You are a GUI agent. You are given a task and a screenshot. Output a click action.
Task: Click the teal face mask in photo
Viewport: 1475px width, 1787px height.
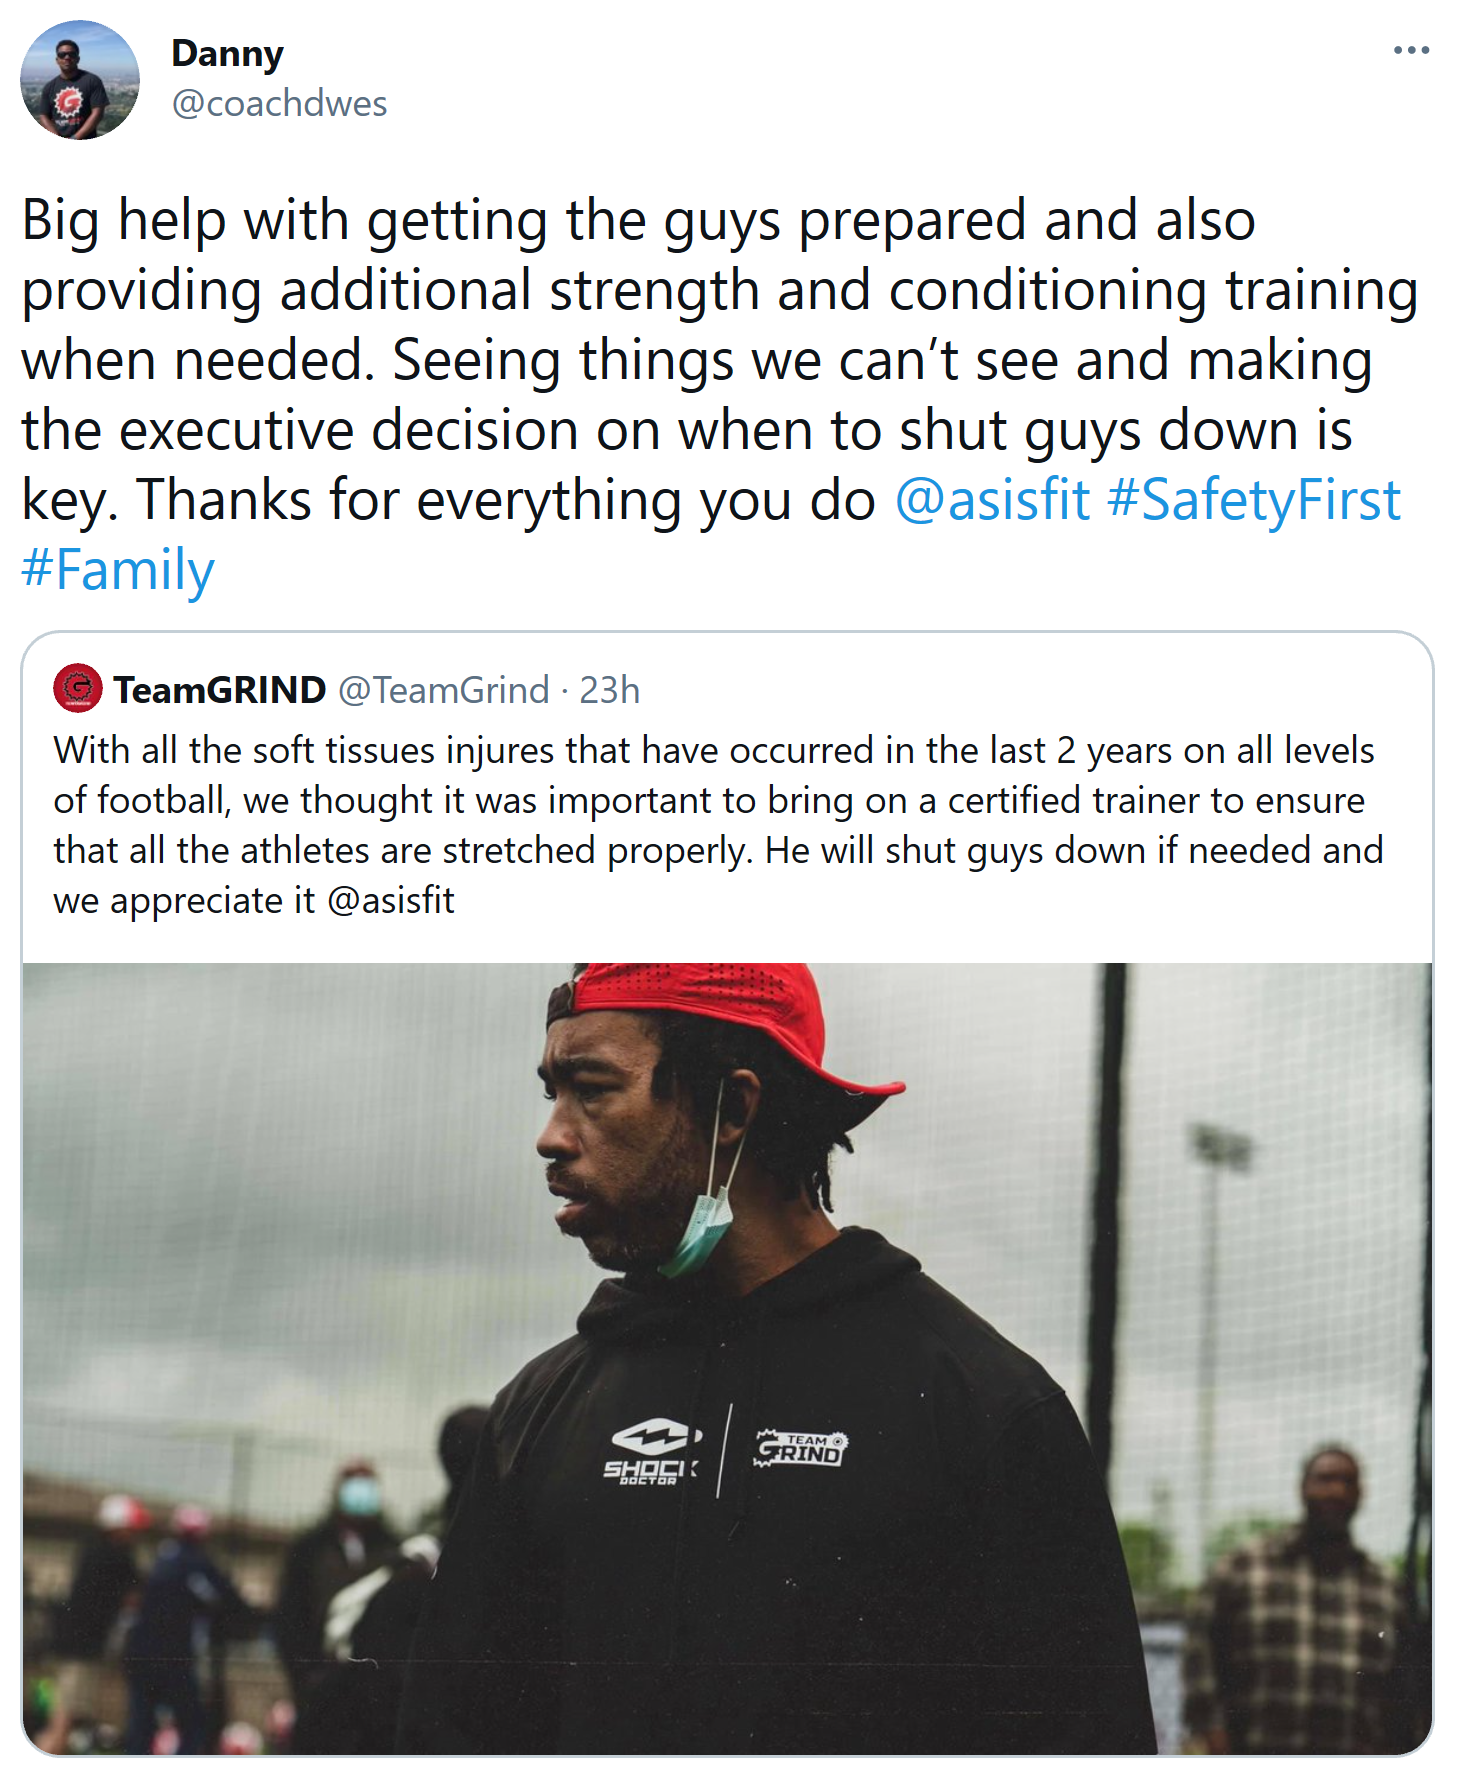pyautogui.click(x=698, y=1230)
